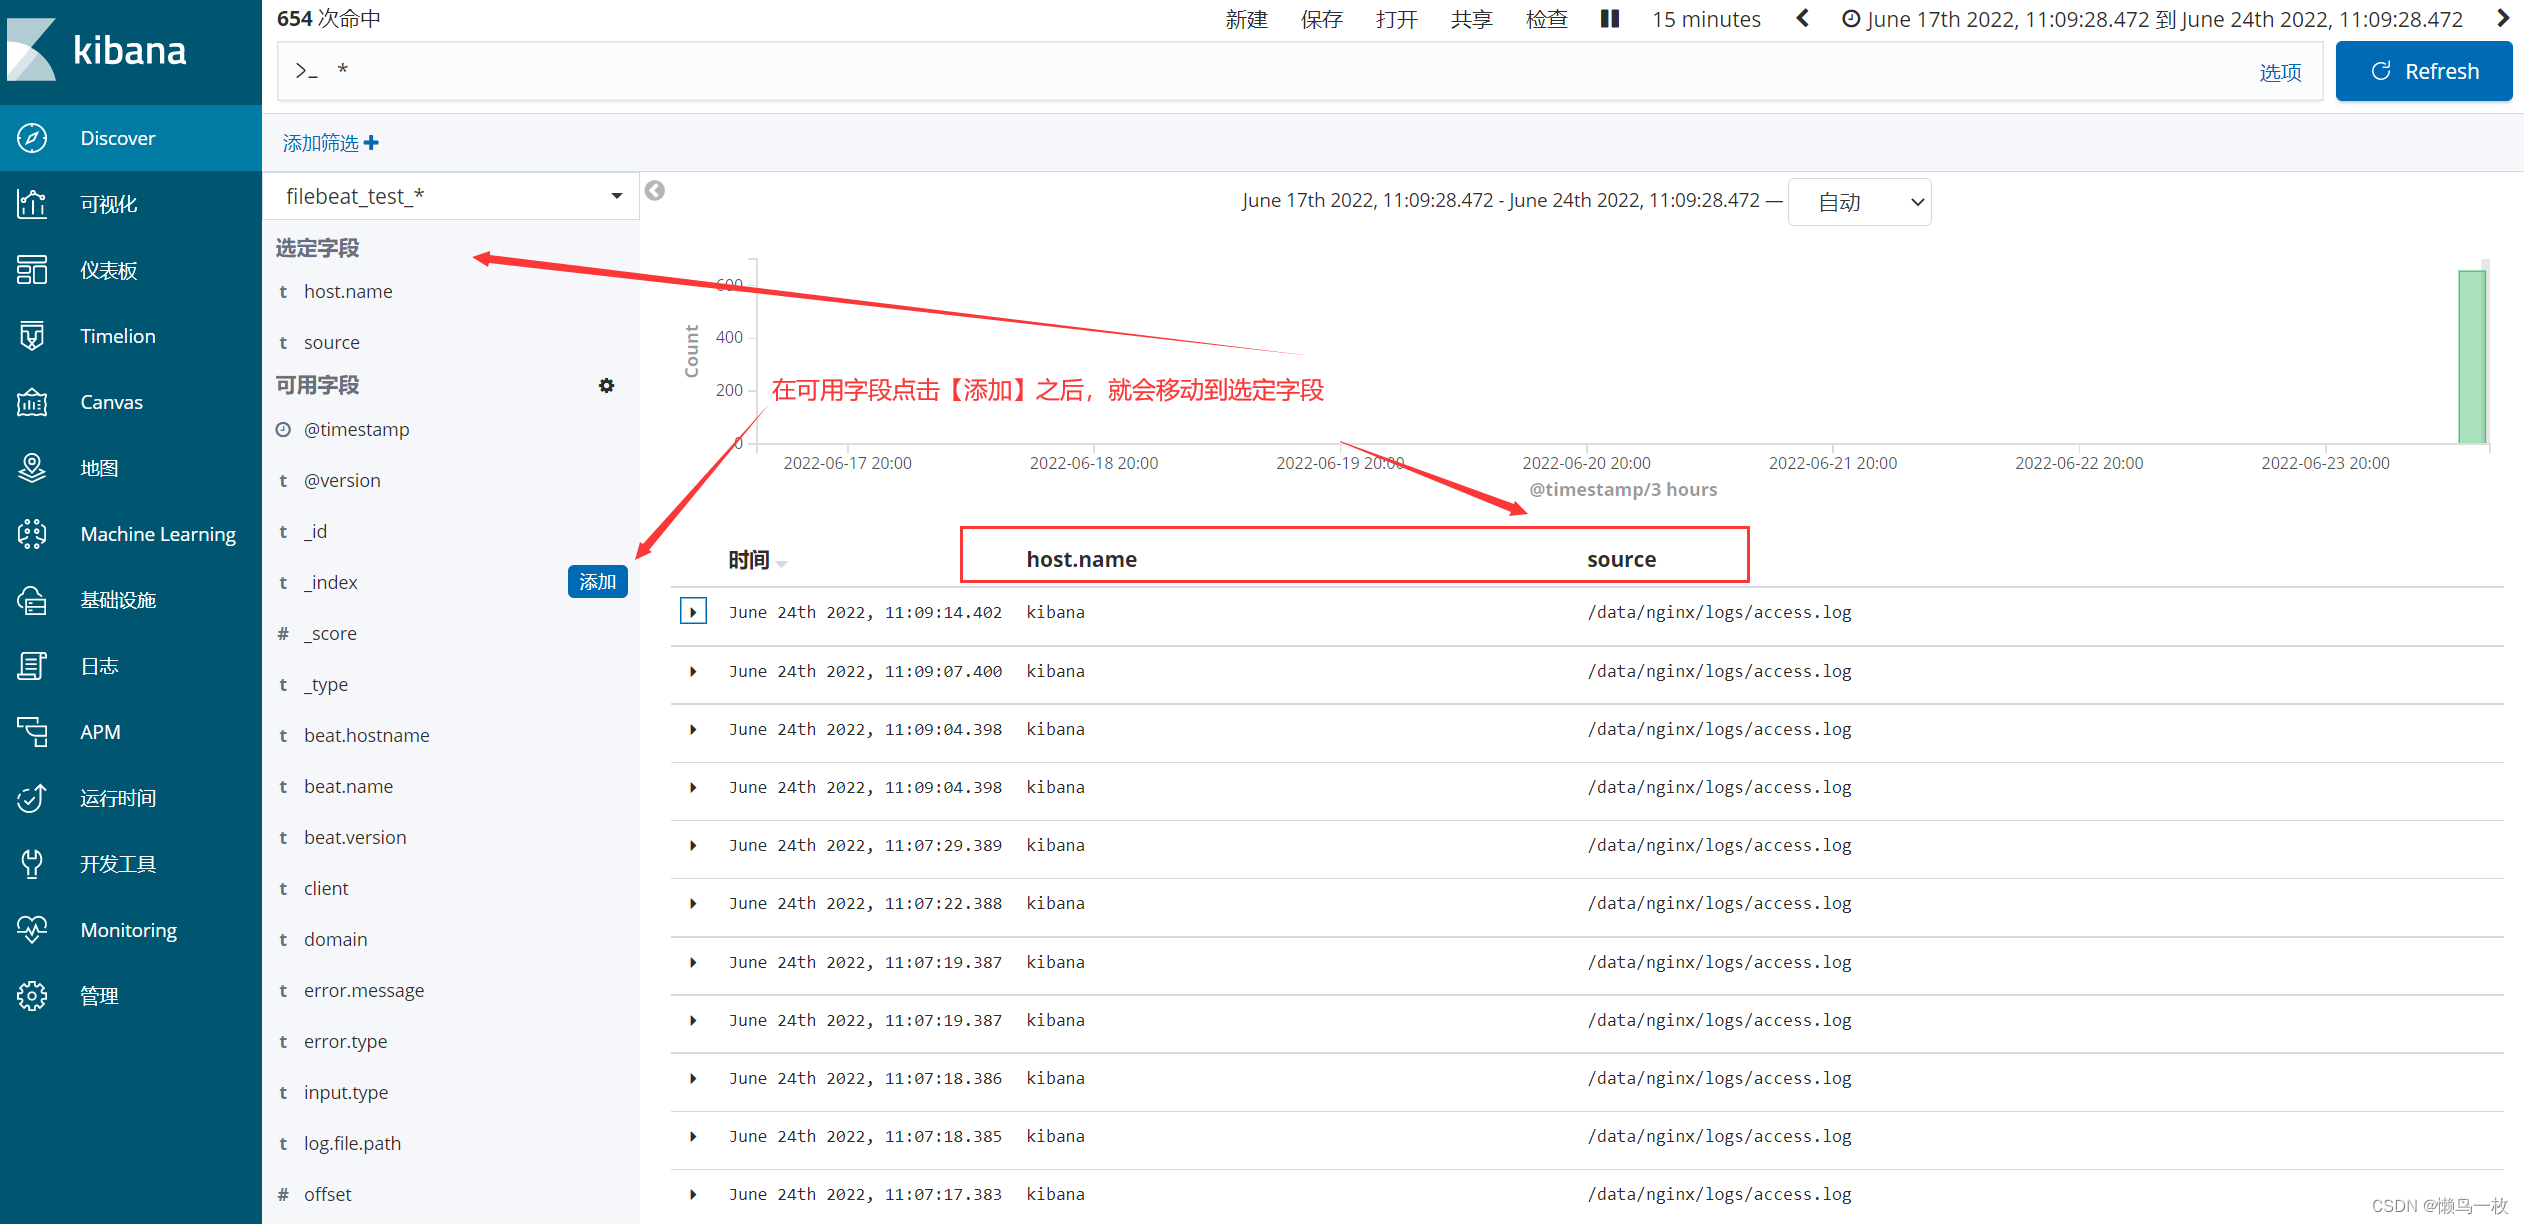Expand the first log entry row
This screenshot has width=2524, height=1224.
pos(692,612)
